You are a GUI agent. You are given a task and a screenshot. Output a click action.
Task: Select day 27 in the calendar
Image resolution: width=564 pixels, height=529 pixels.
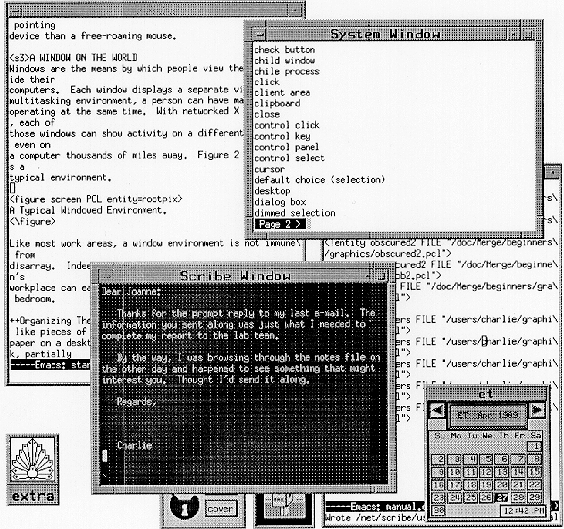point(501,497)
